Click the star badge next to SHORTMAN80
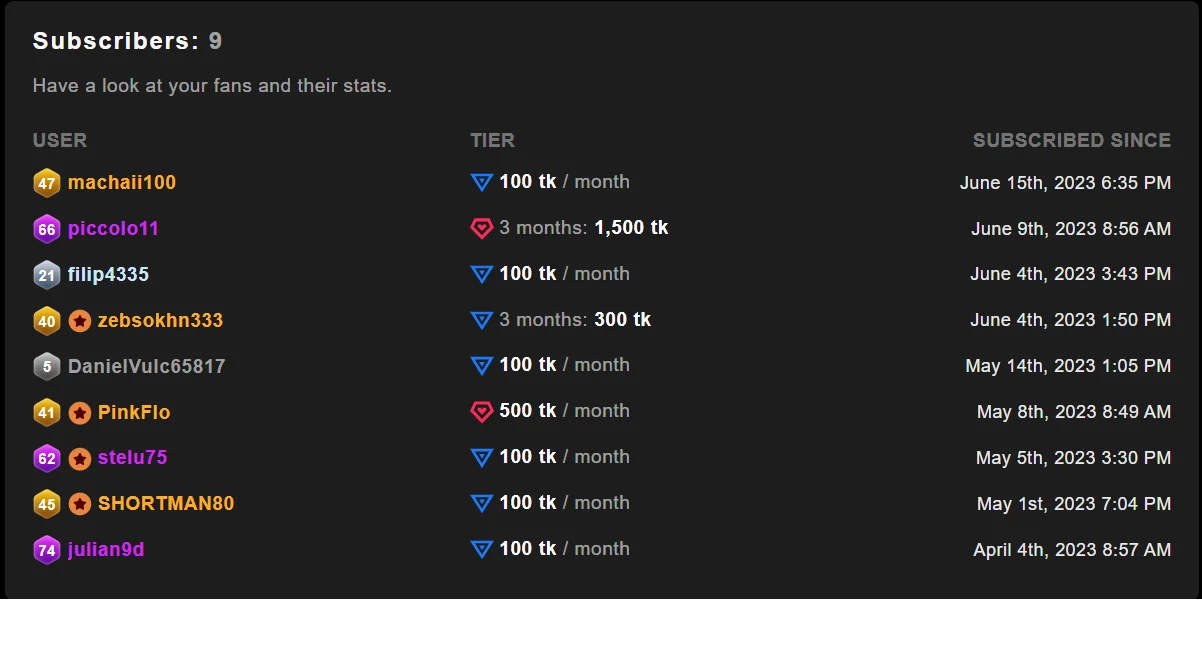The width and height of the screenshot is (1202, 648). coord(80,504)
